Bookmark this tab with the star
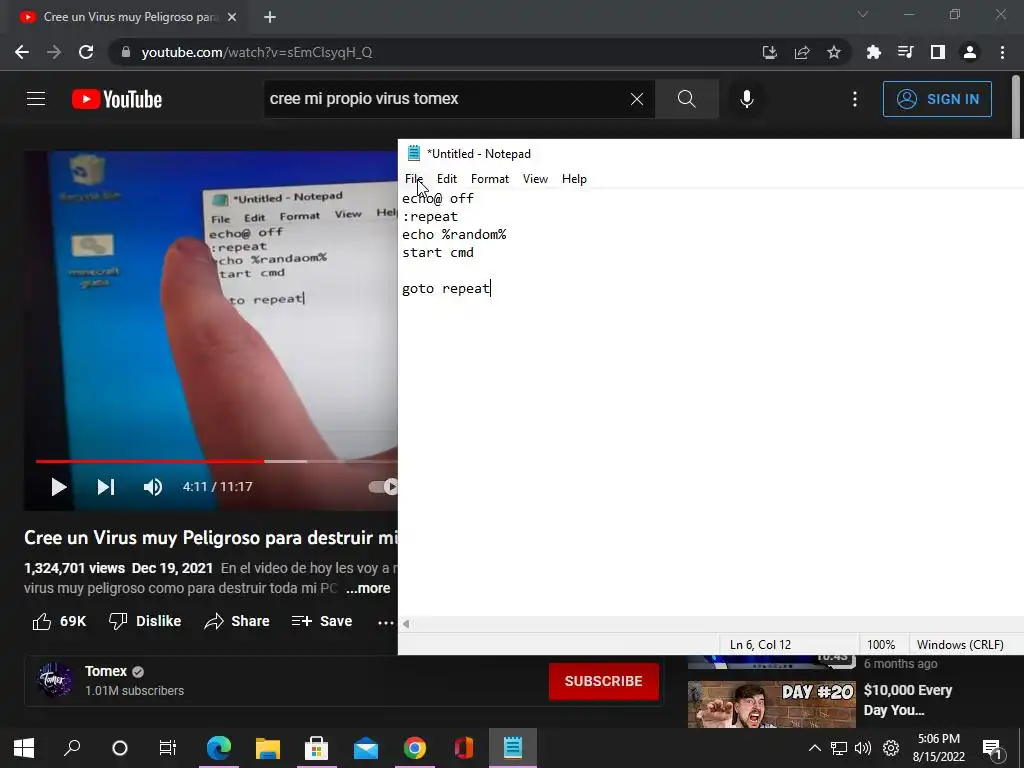This screenshot has width=1024, height=768. [833, 52]
